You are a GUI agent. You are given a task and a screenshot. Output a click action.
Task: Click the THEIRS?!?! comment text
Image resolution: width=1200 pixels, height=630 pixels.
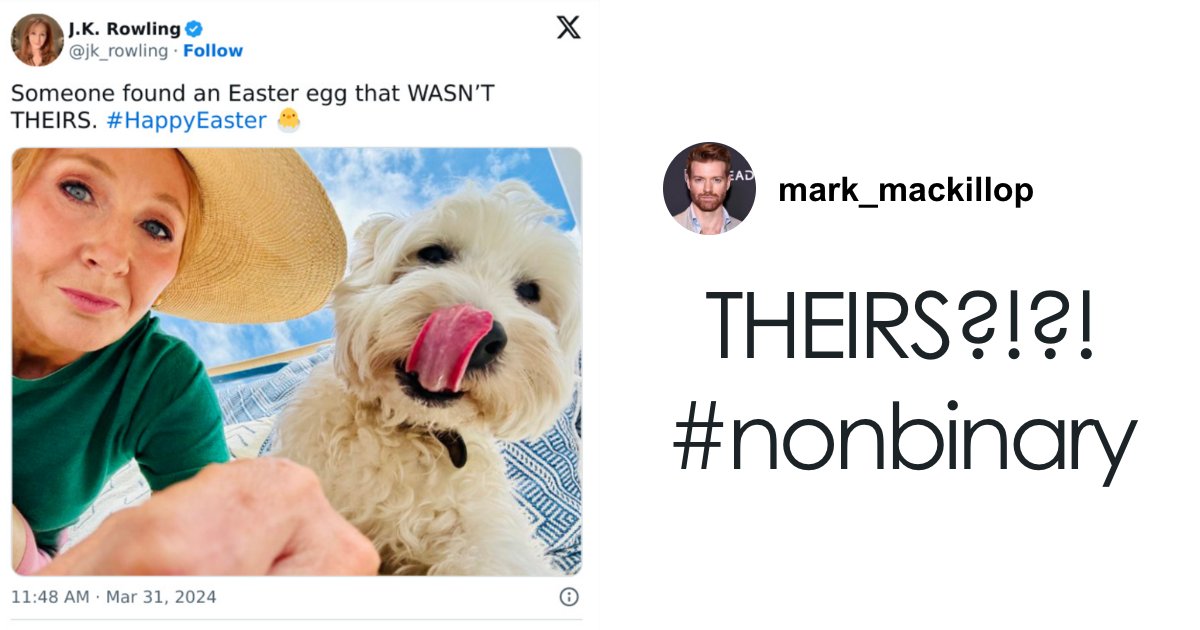pyautogui.click(x=901, y=330)
